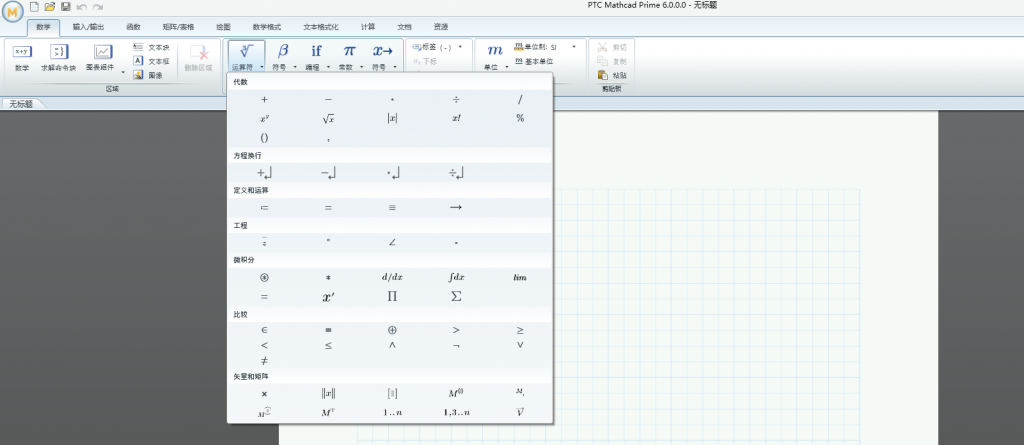The image size is (1024, 445).
Task: Click the Mathcad application menu button
Action: 13,11
